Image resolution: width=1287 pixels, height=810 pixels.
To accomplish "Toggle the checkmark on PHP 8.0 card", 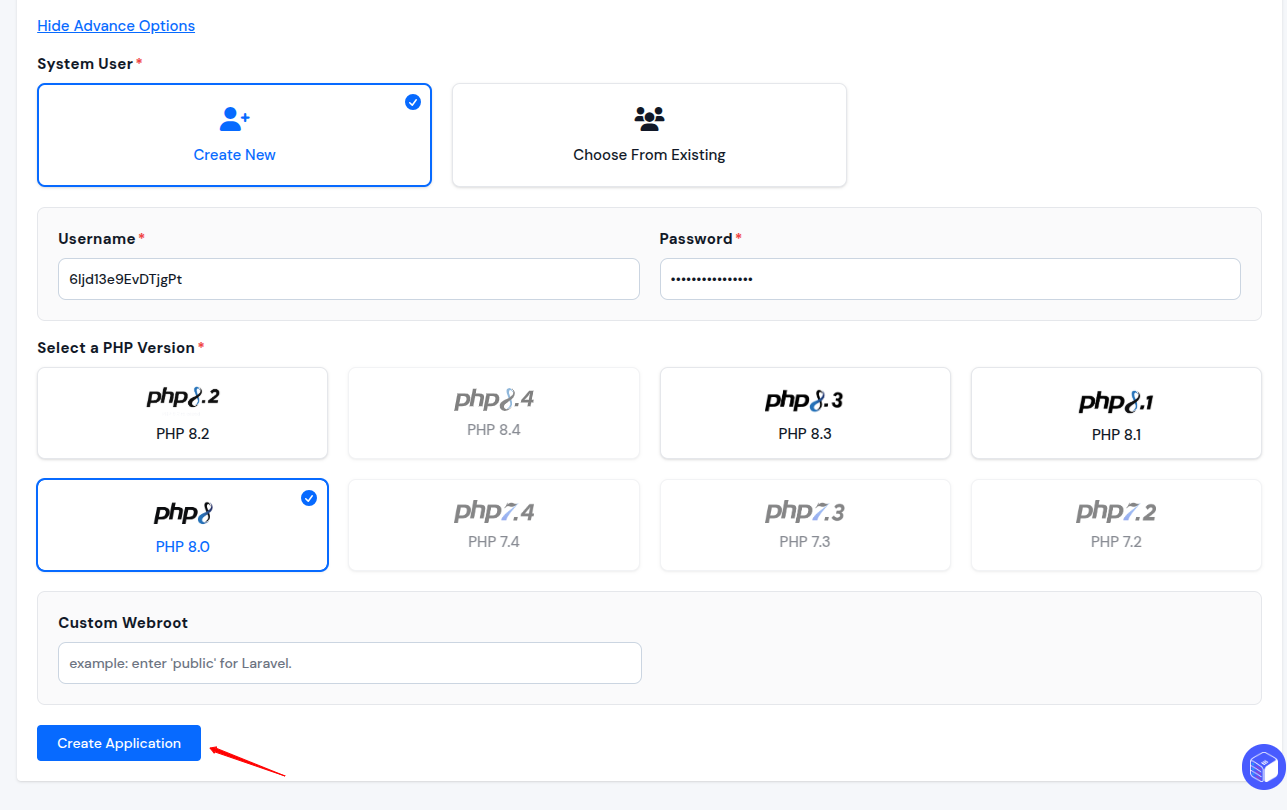I will [309, 498].
